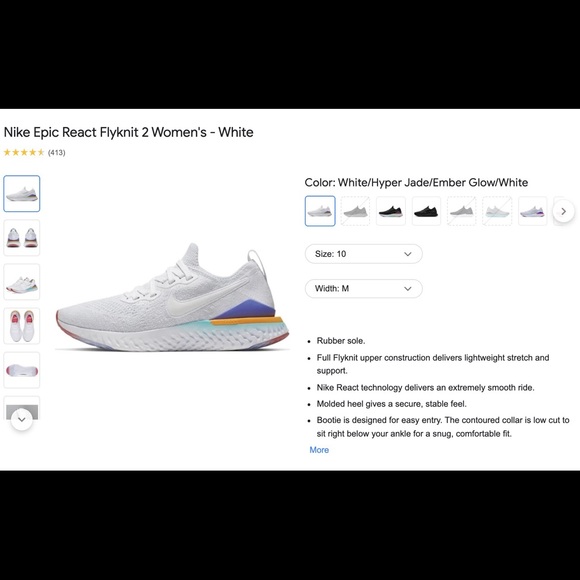
Task: Select the all-black shoe color swatch
Action: pyautogui.click(x=426, y=211)
